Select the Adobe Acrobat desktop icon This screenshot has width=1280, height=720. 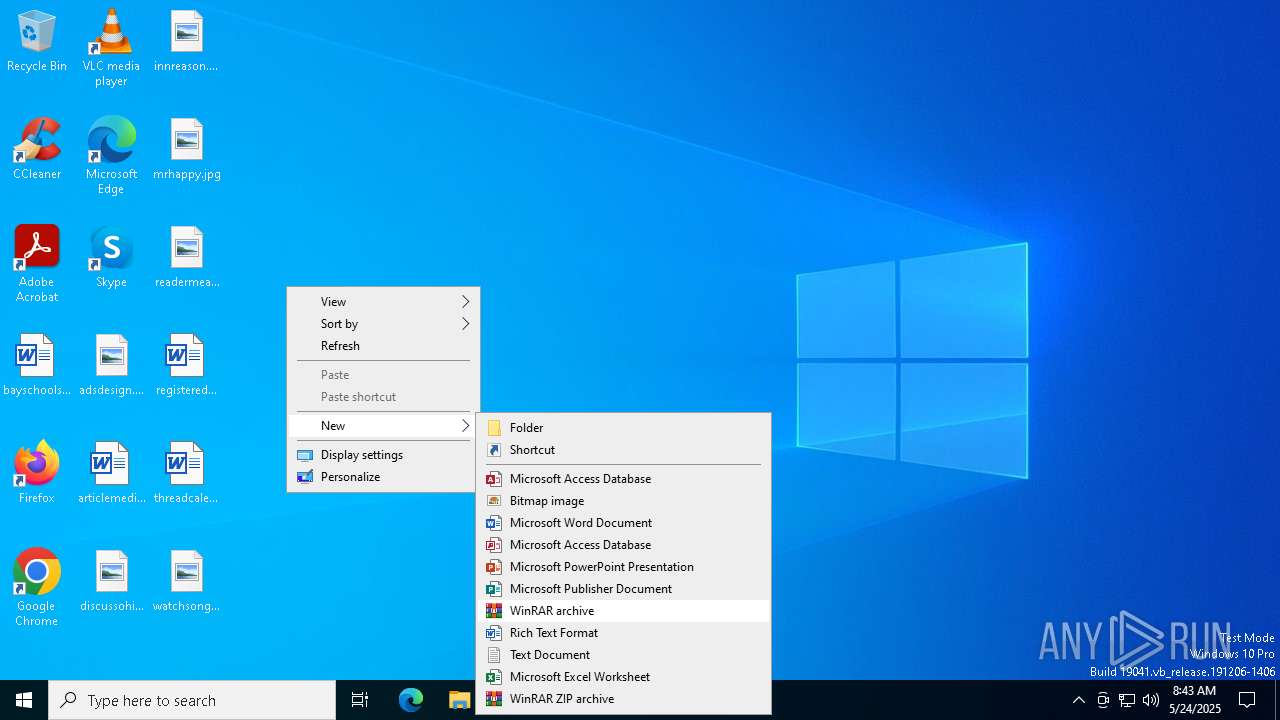pyautogui.click(x=37, y=263)
